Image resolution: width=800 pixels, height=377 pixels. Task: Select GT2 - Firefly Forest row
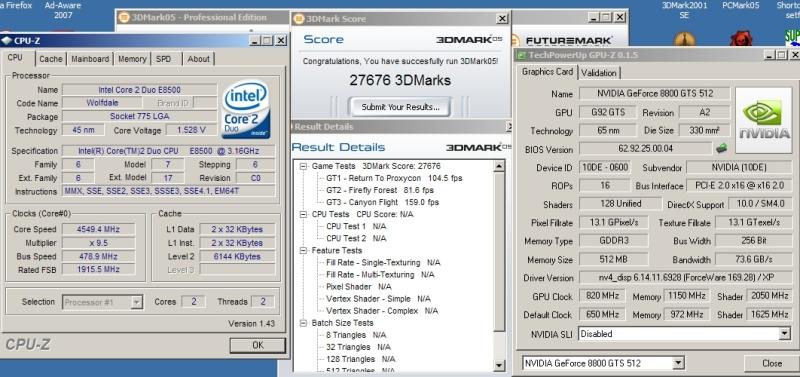[x=380, y=190]
